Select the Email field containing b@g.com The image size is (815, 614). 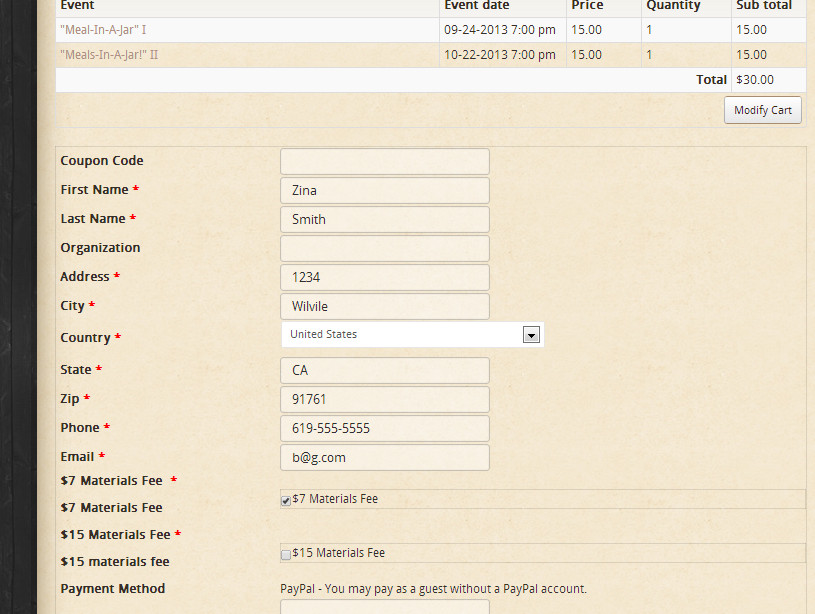coord(385,458)
